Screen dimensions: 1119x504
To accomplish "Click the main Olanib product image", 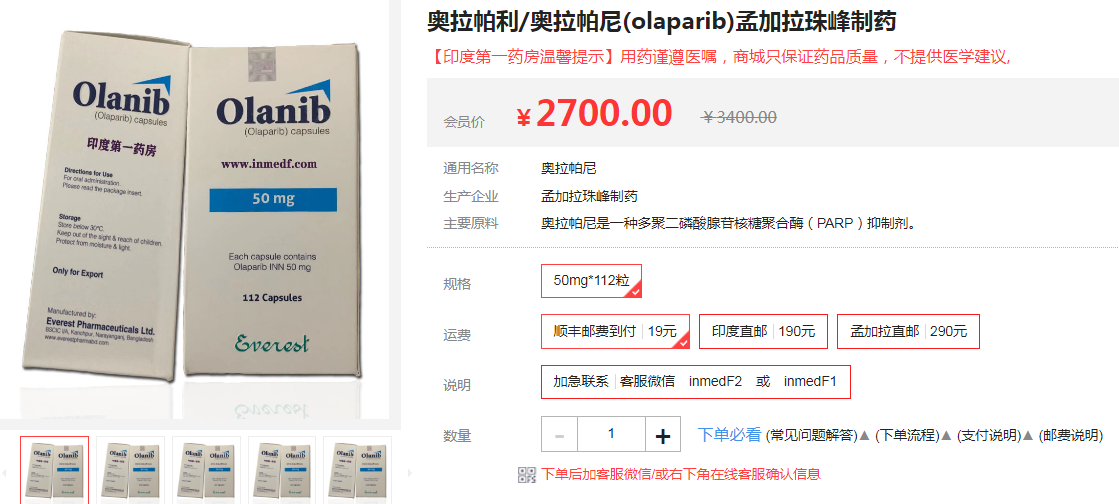I will click(x=195, y=209).
